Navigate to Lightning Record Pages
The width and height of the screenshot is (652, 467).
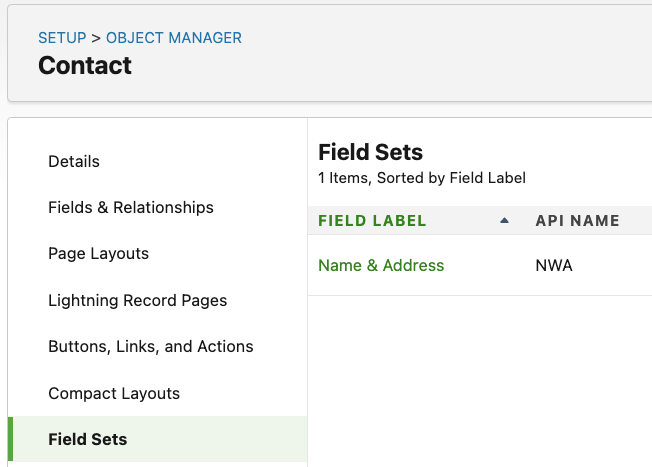pyautogui.click(x=137, y=300)
